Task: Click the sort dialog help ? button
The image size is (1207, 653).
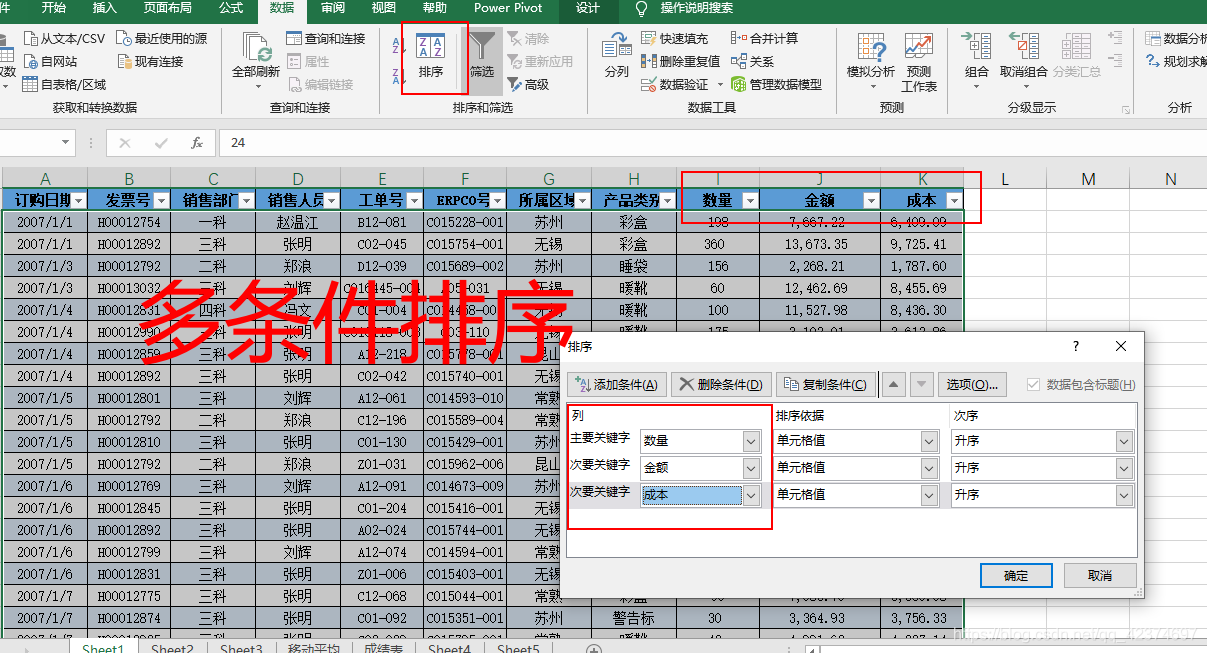Action: click(1076, 347)
